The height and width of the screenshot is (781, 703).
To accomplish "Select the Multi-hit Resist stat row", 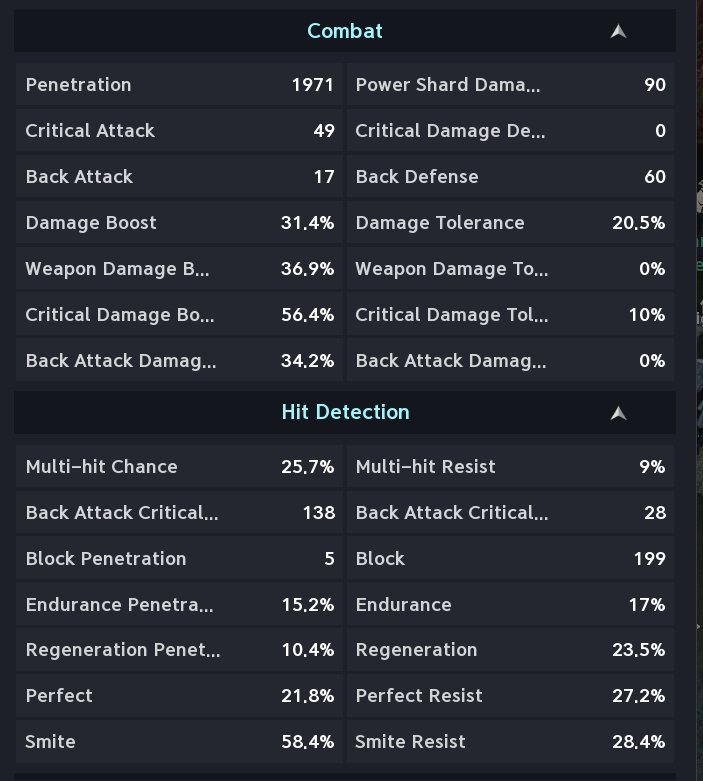I will coord(511,467).
